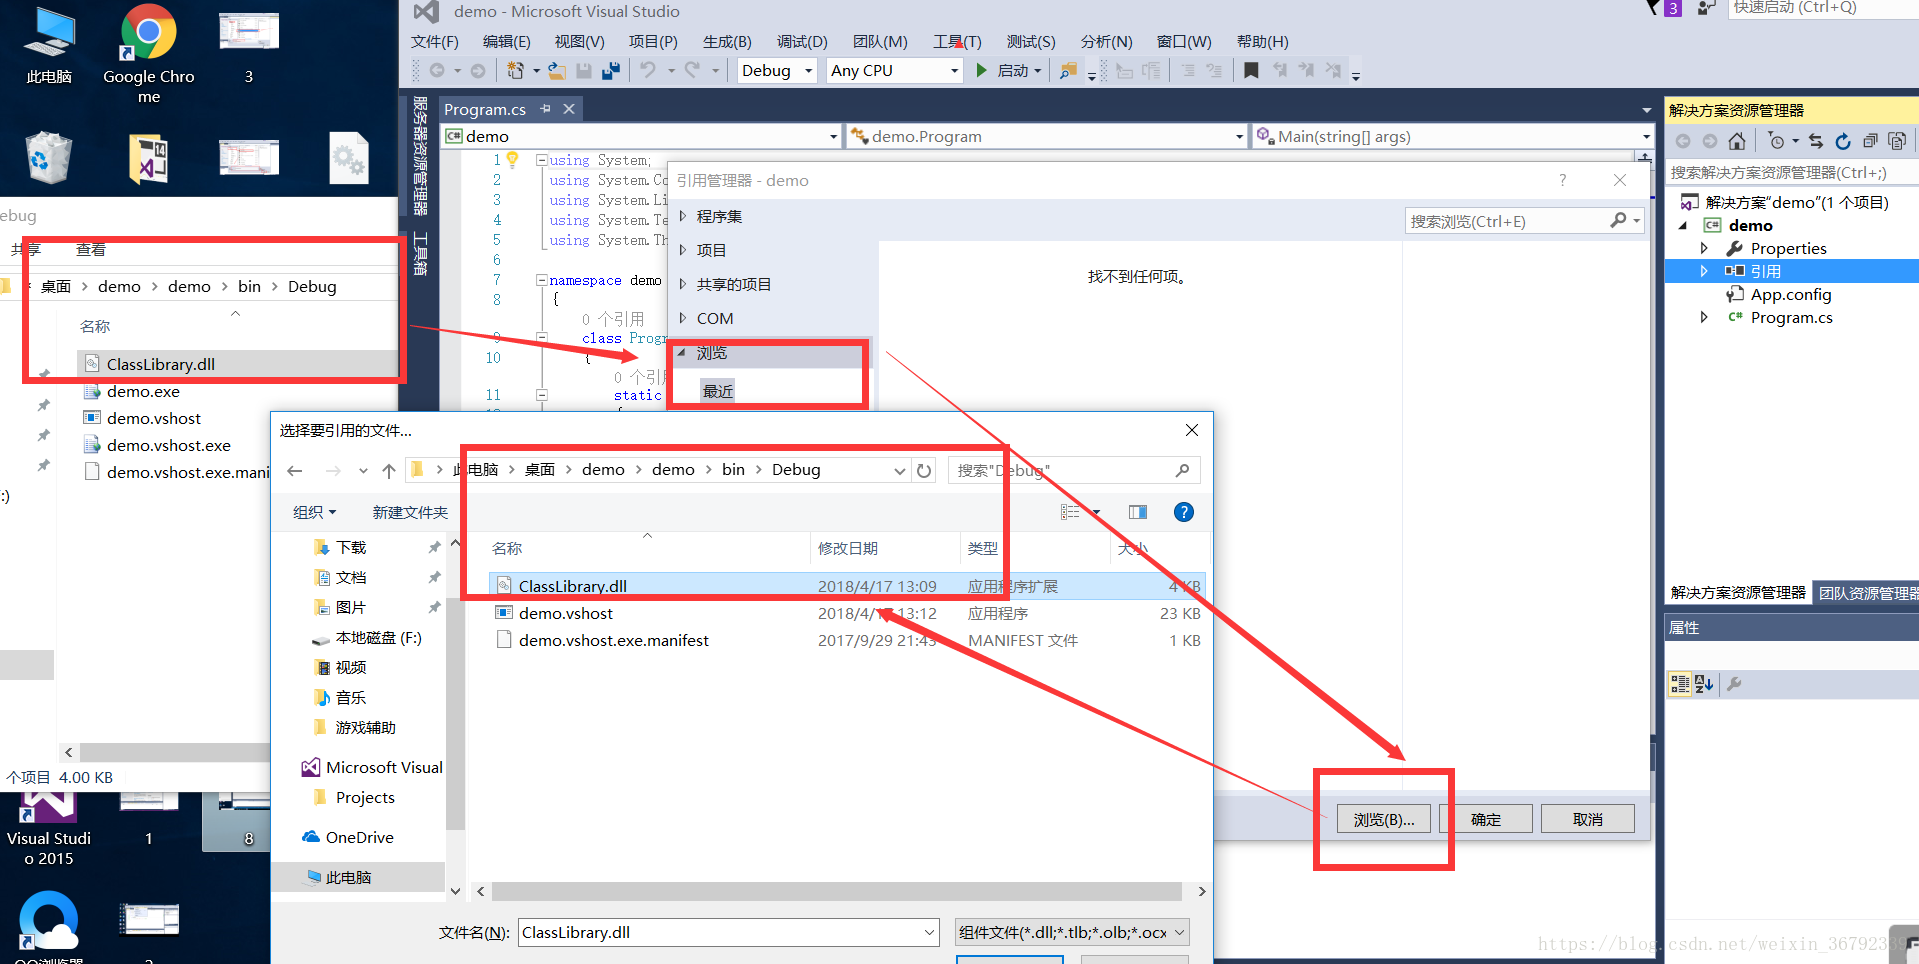Expand the Properties node in Solution Explorer

(x=1705, y=248)
